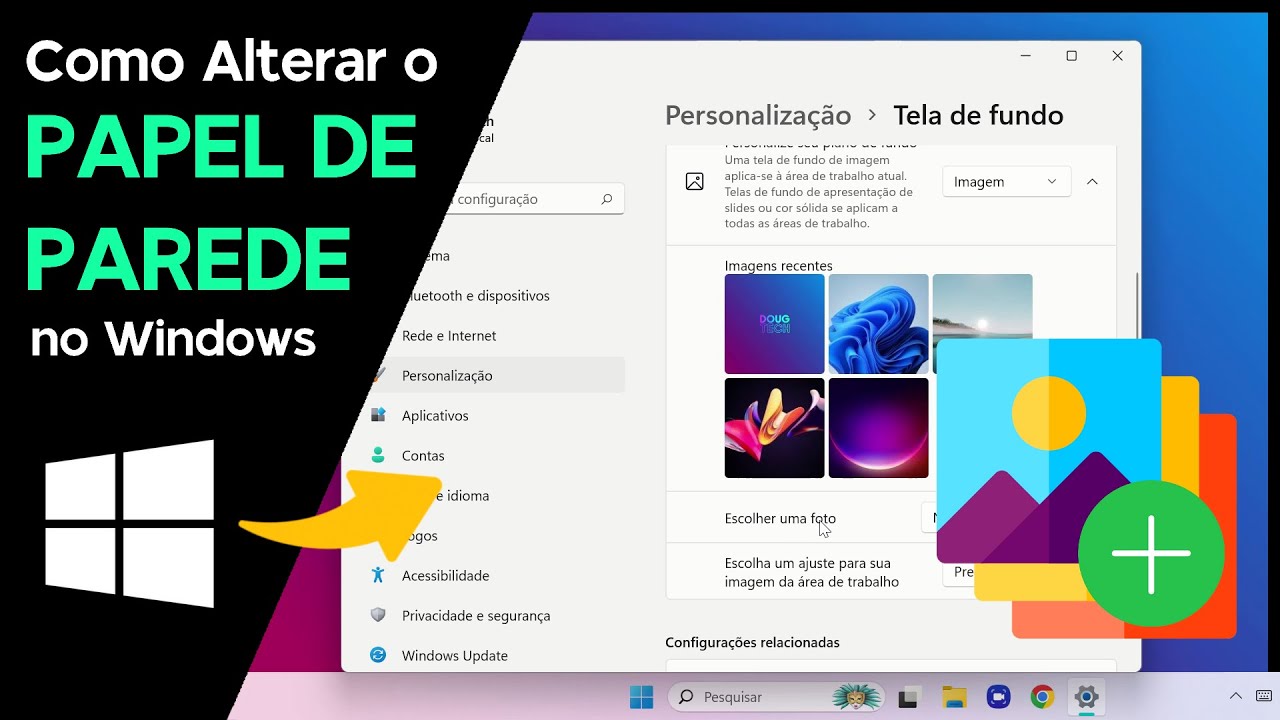Go to Contas settings
Screen dimensions: 1280x720
423,456
